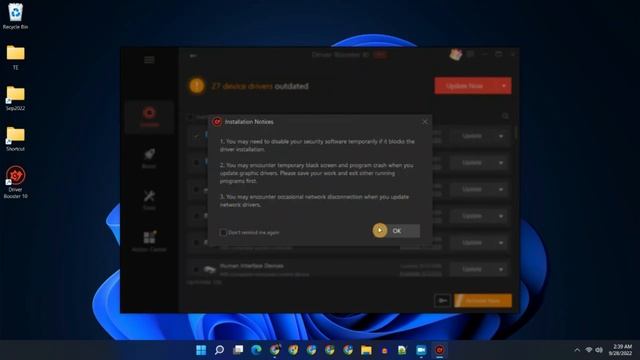Open the Windows Start menu
This screenshot has height=360, width=640.
click(201, 350)
